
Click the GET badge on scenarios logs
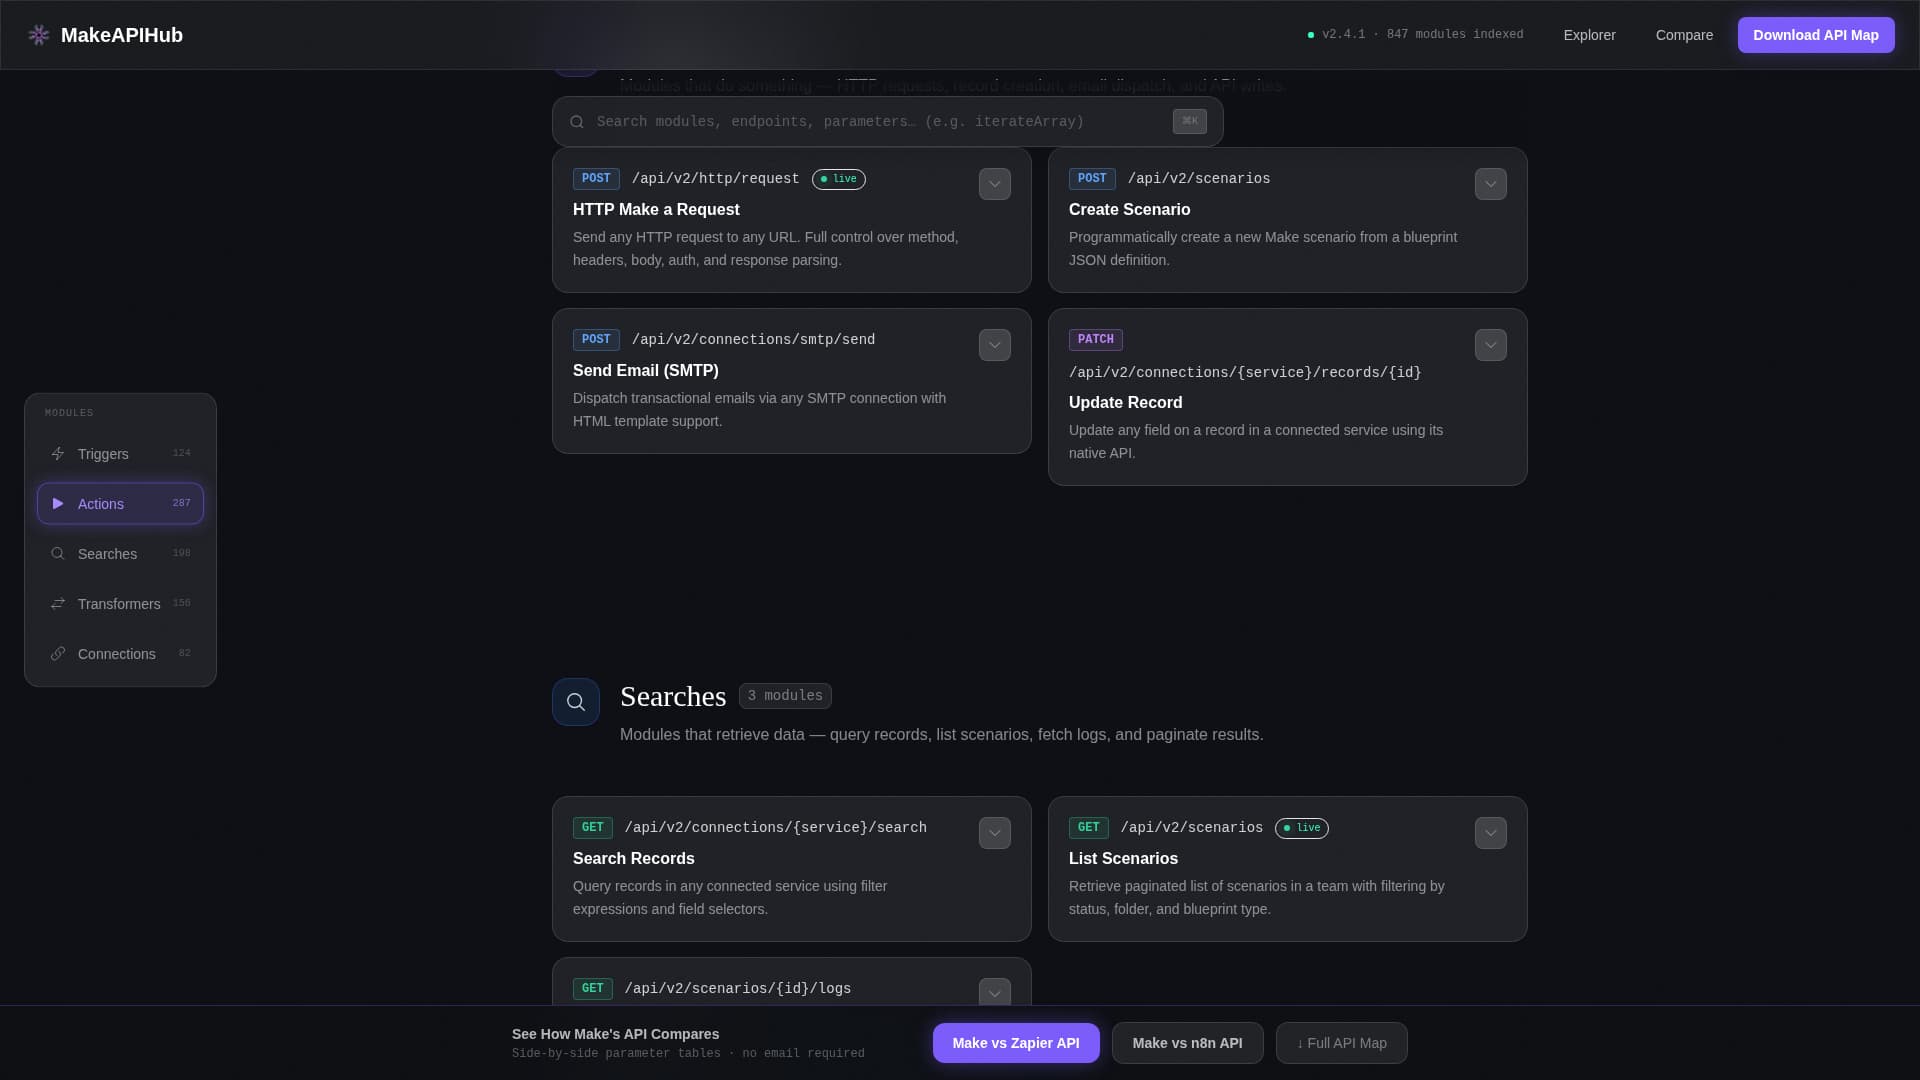coord(592,989)
